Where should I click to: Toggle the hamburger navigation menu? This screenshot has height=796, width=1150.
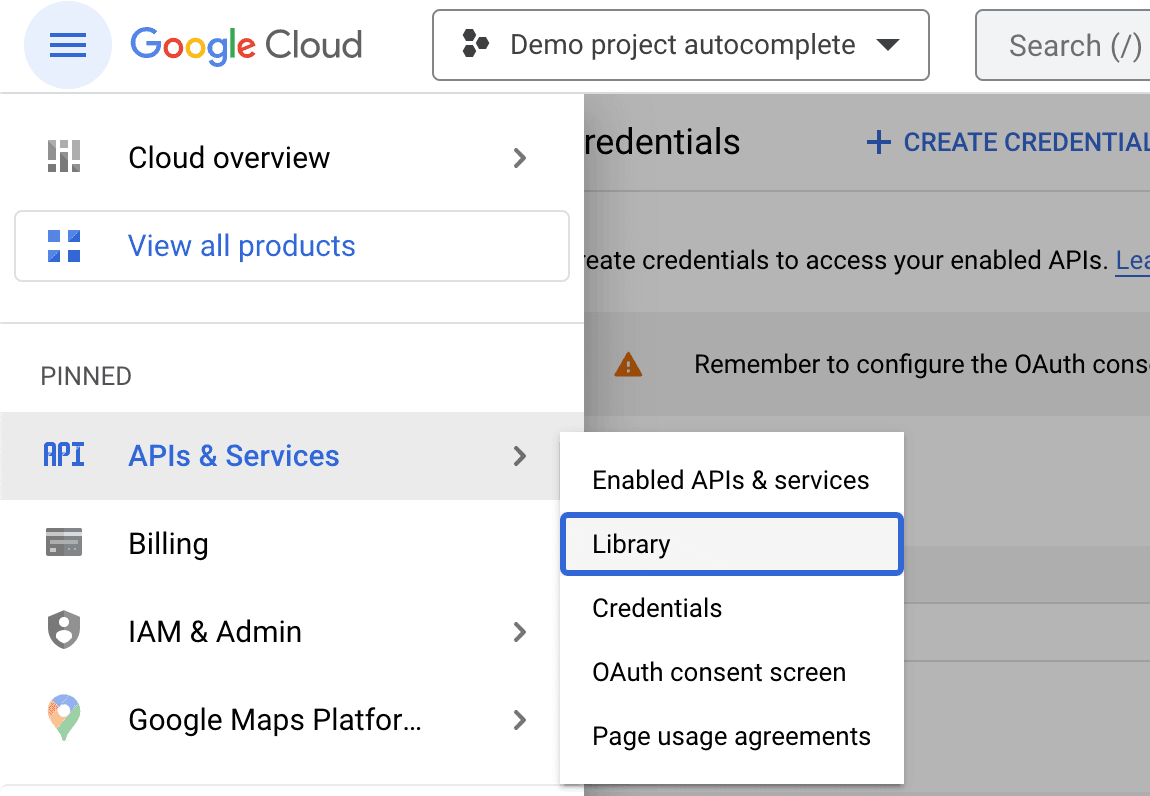[x=67, y=45]
